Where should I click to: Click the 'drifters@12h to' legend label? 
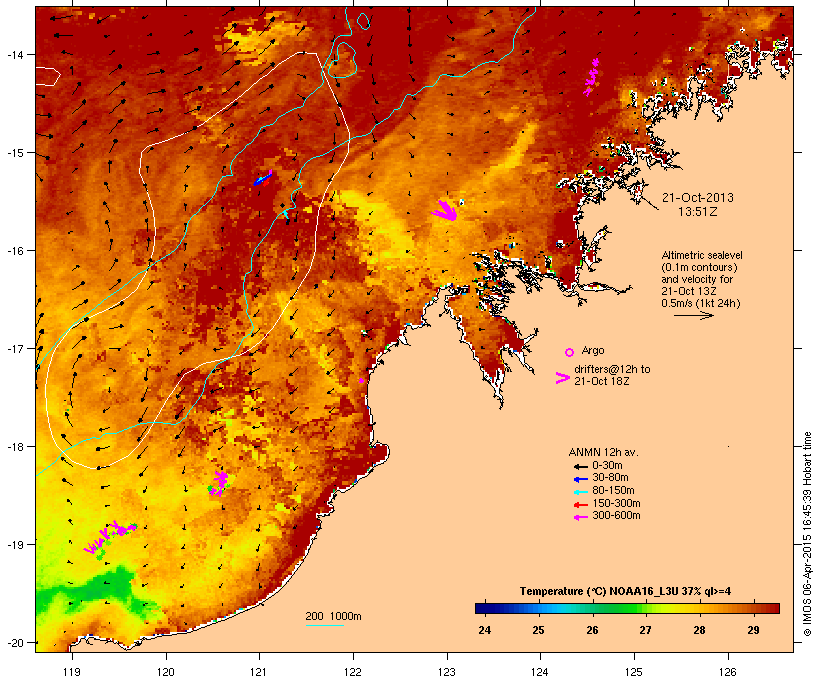[x=612, y=369]
